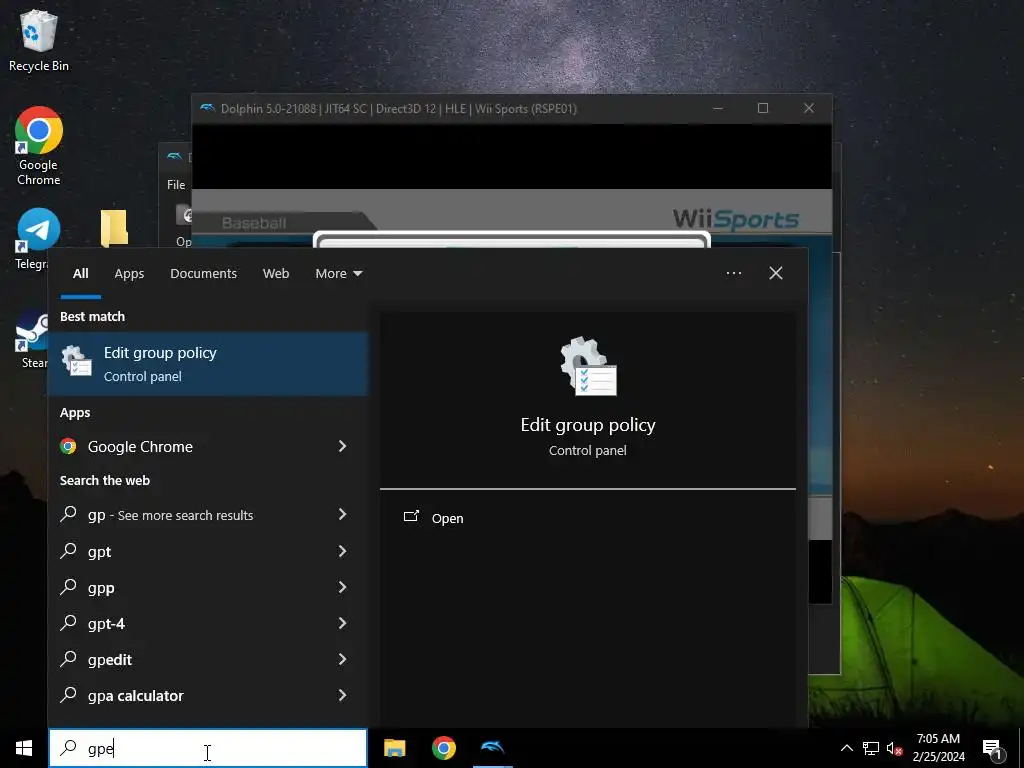Expand the 'gp' web search chevron

pos(342,515)
